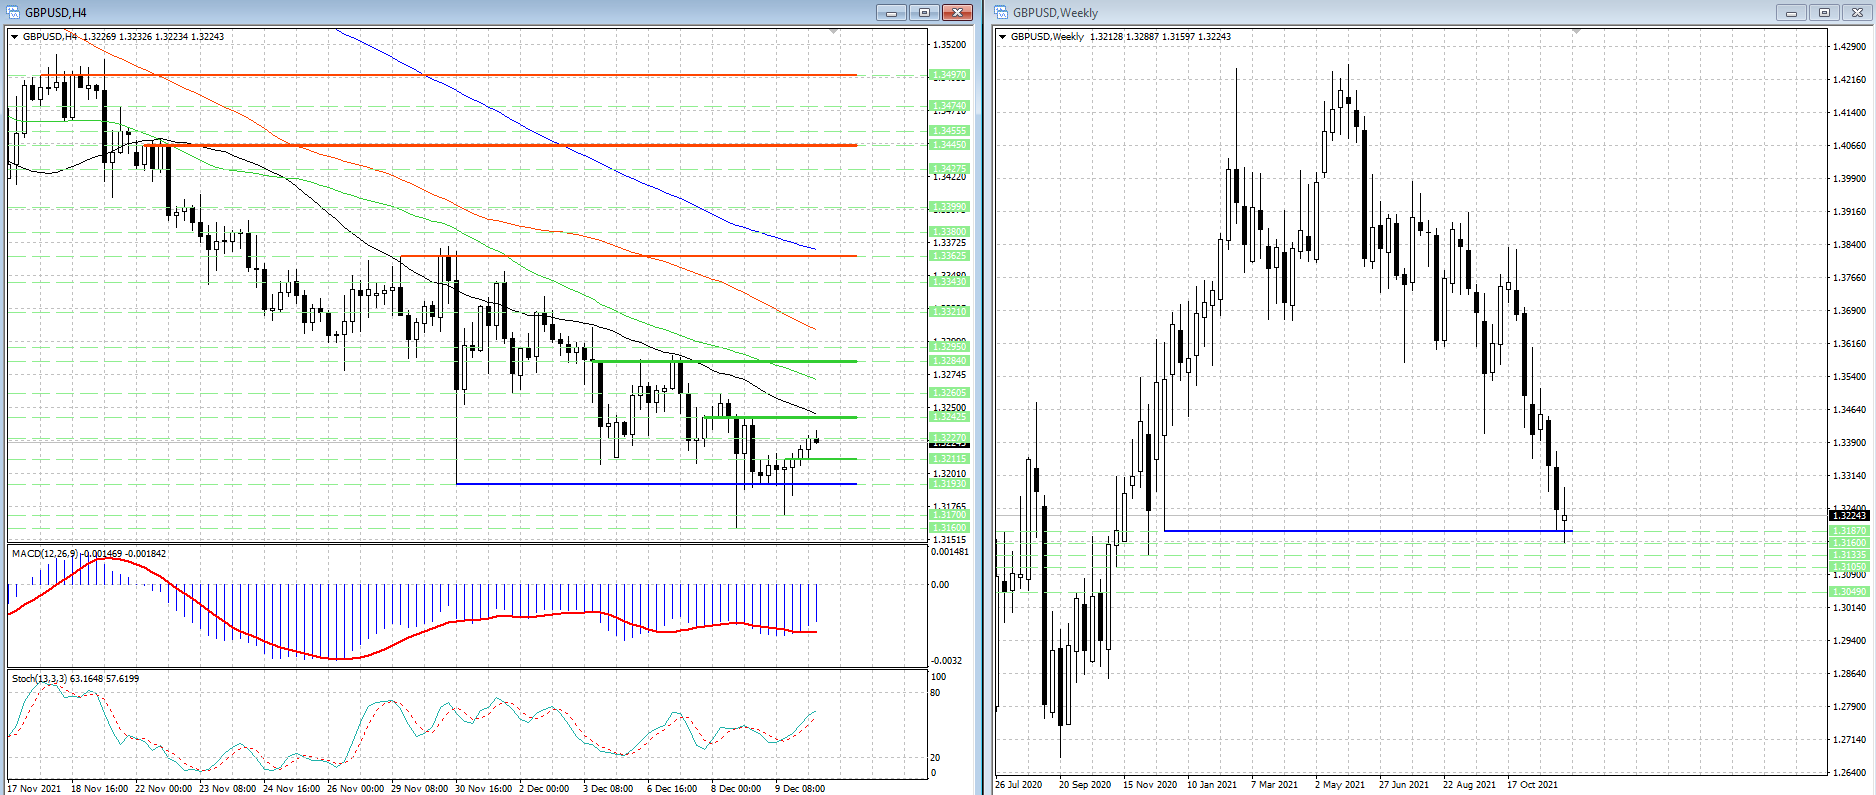
Task: Select the blue horizontal line on H4 chart
Action: tap(650, 484)
